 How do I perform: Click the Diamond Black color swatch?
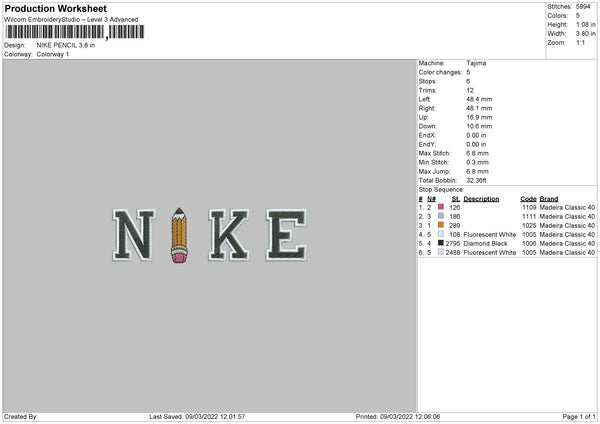pos(440,243)
